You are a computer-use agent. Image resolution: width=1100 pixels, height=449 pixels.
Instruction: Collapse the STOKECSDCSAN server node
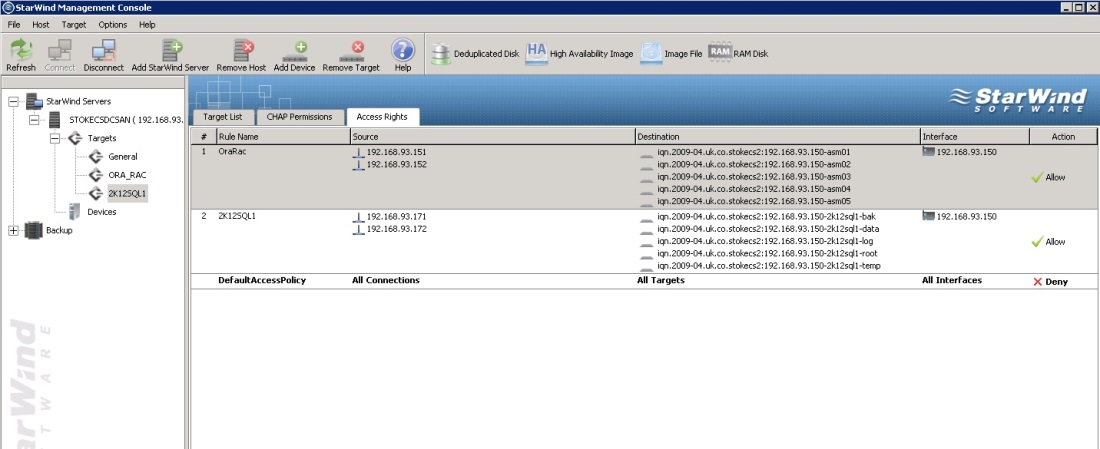[34, 120]
